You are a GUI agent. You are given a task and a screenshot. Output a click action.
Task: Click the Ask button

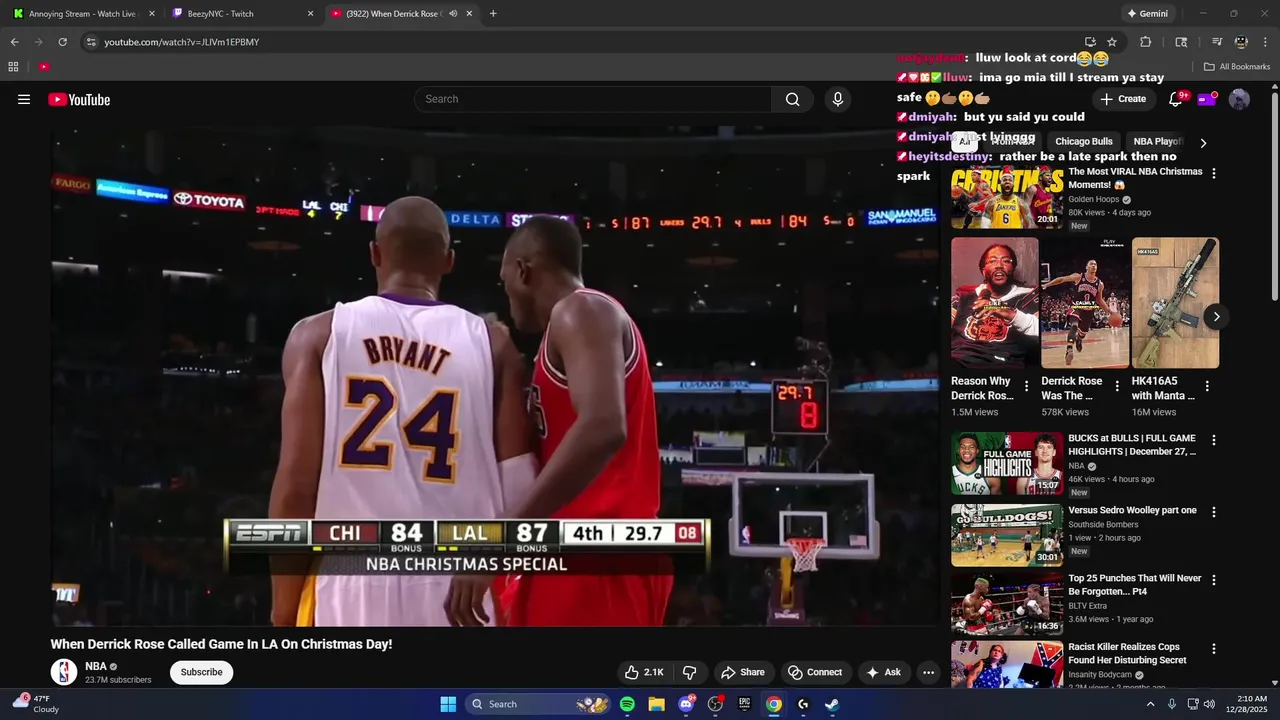coord(883,672)
